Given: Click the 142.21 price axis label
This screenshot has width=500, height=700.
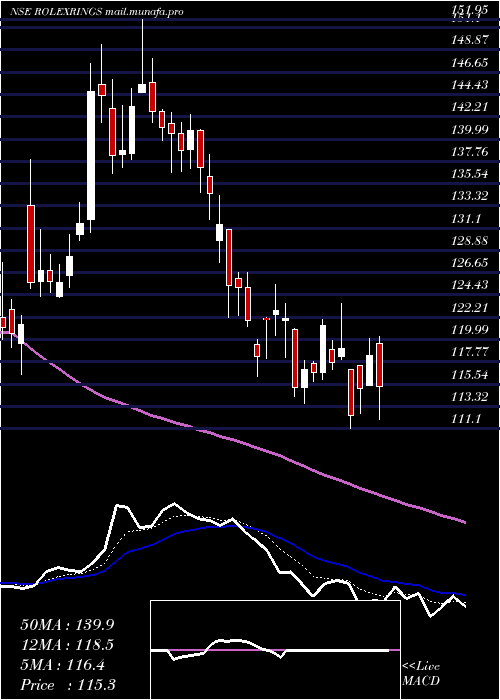Looking at the screenshot, I should point(468,107).
